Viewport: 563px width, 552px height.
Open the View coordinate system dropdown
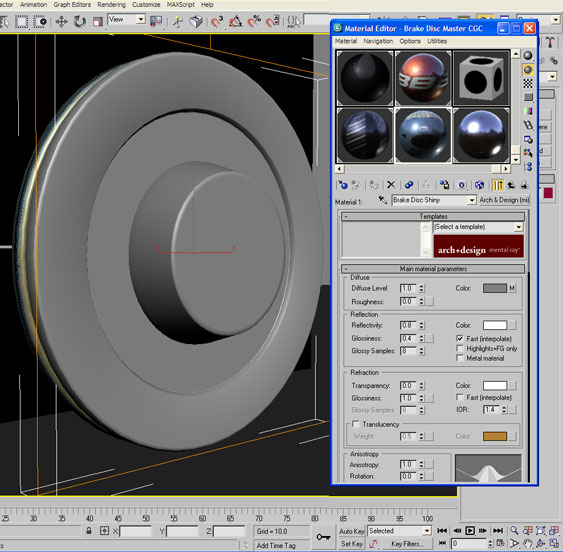pyautogui.click(x=141, y=19)
